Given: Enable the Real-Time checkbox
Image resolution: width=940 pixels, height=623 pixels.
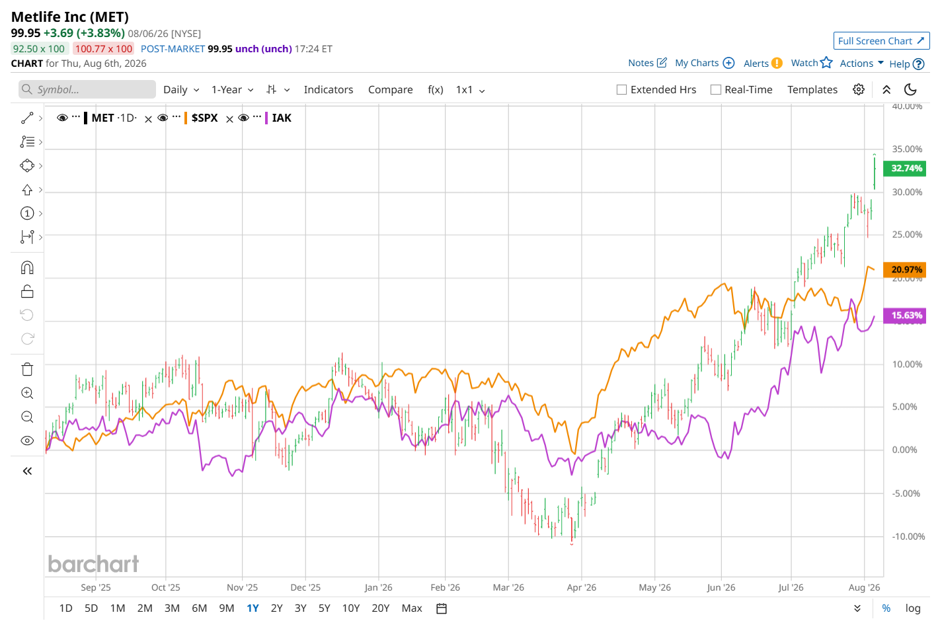Looking at the screenshot, I should (x=715, y=89).
